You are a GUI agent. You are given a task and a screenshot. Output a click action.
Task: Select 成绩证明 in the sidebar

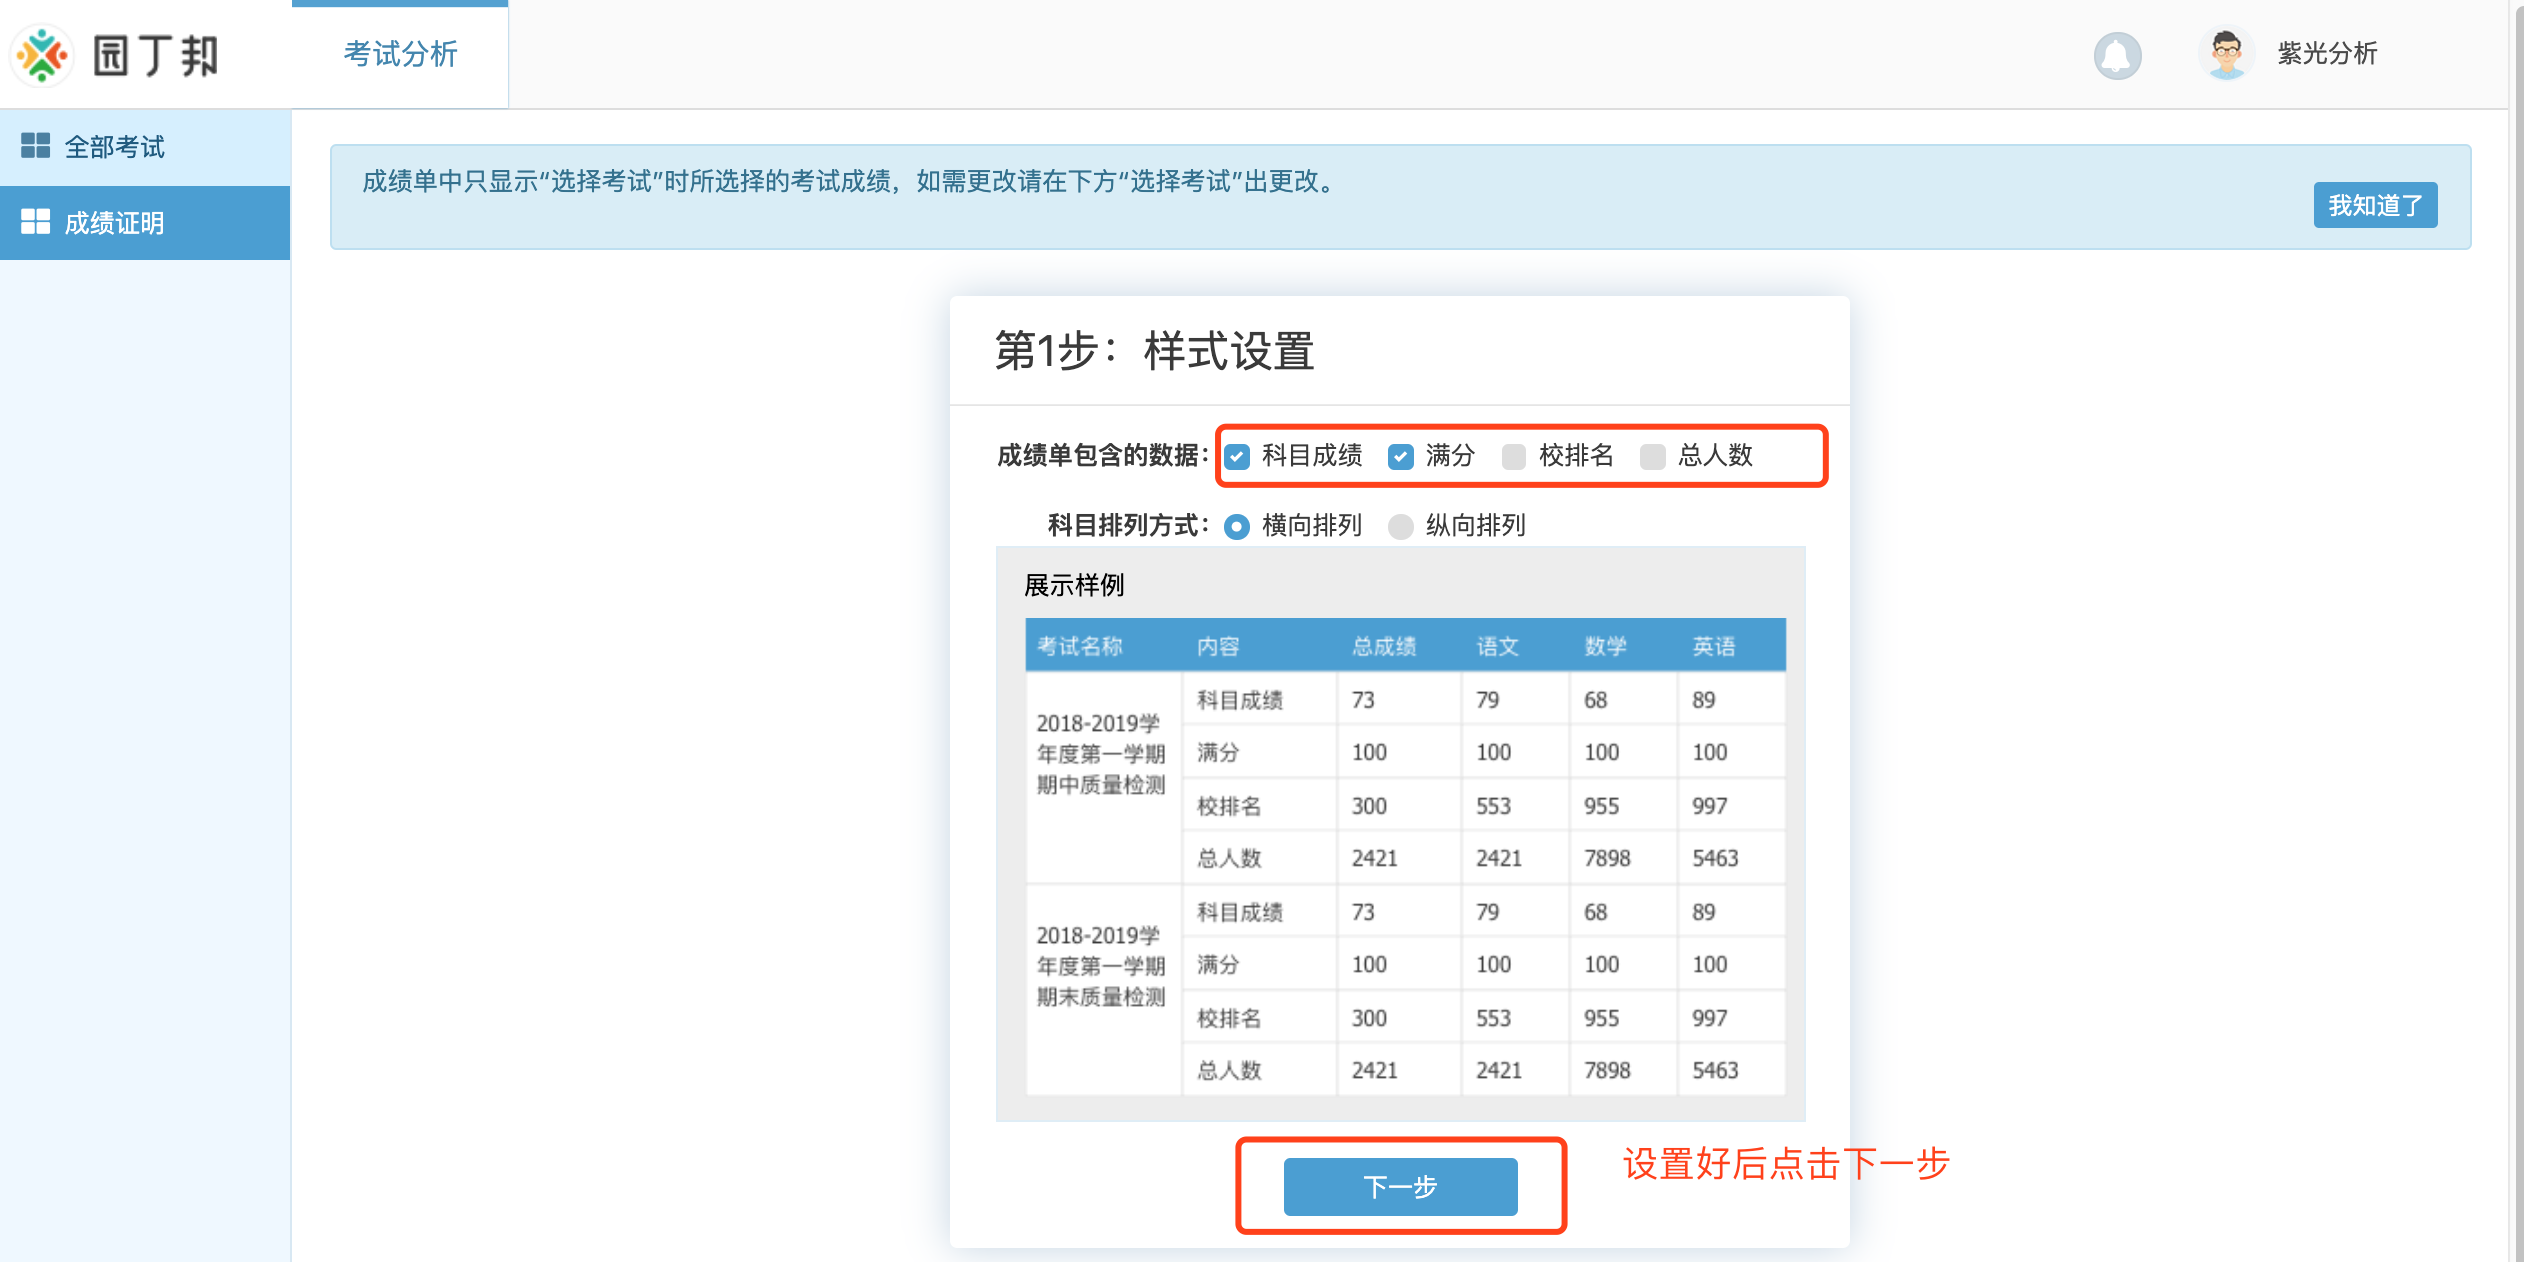(x=114, y=222)
